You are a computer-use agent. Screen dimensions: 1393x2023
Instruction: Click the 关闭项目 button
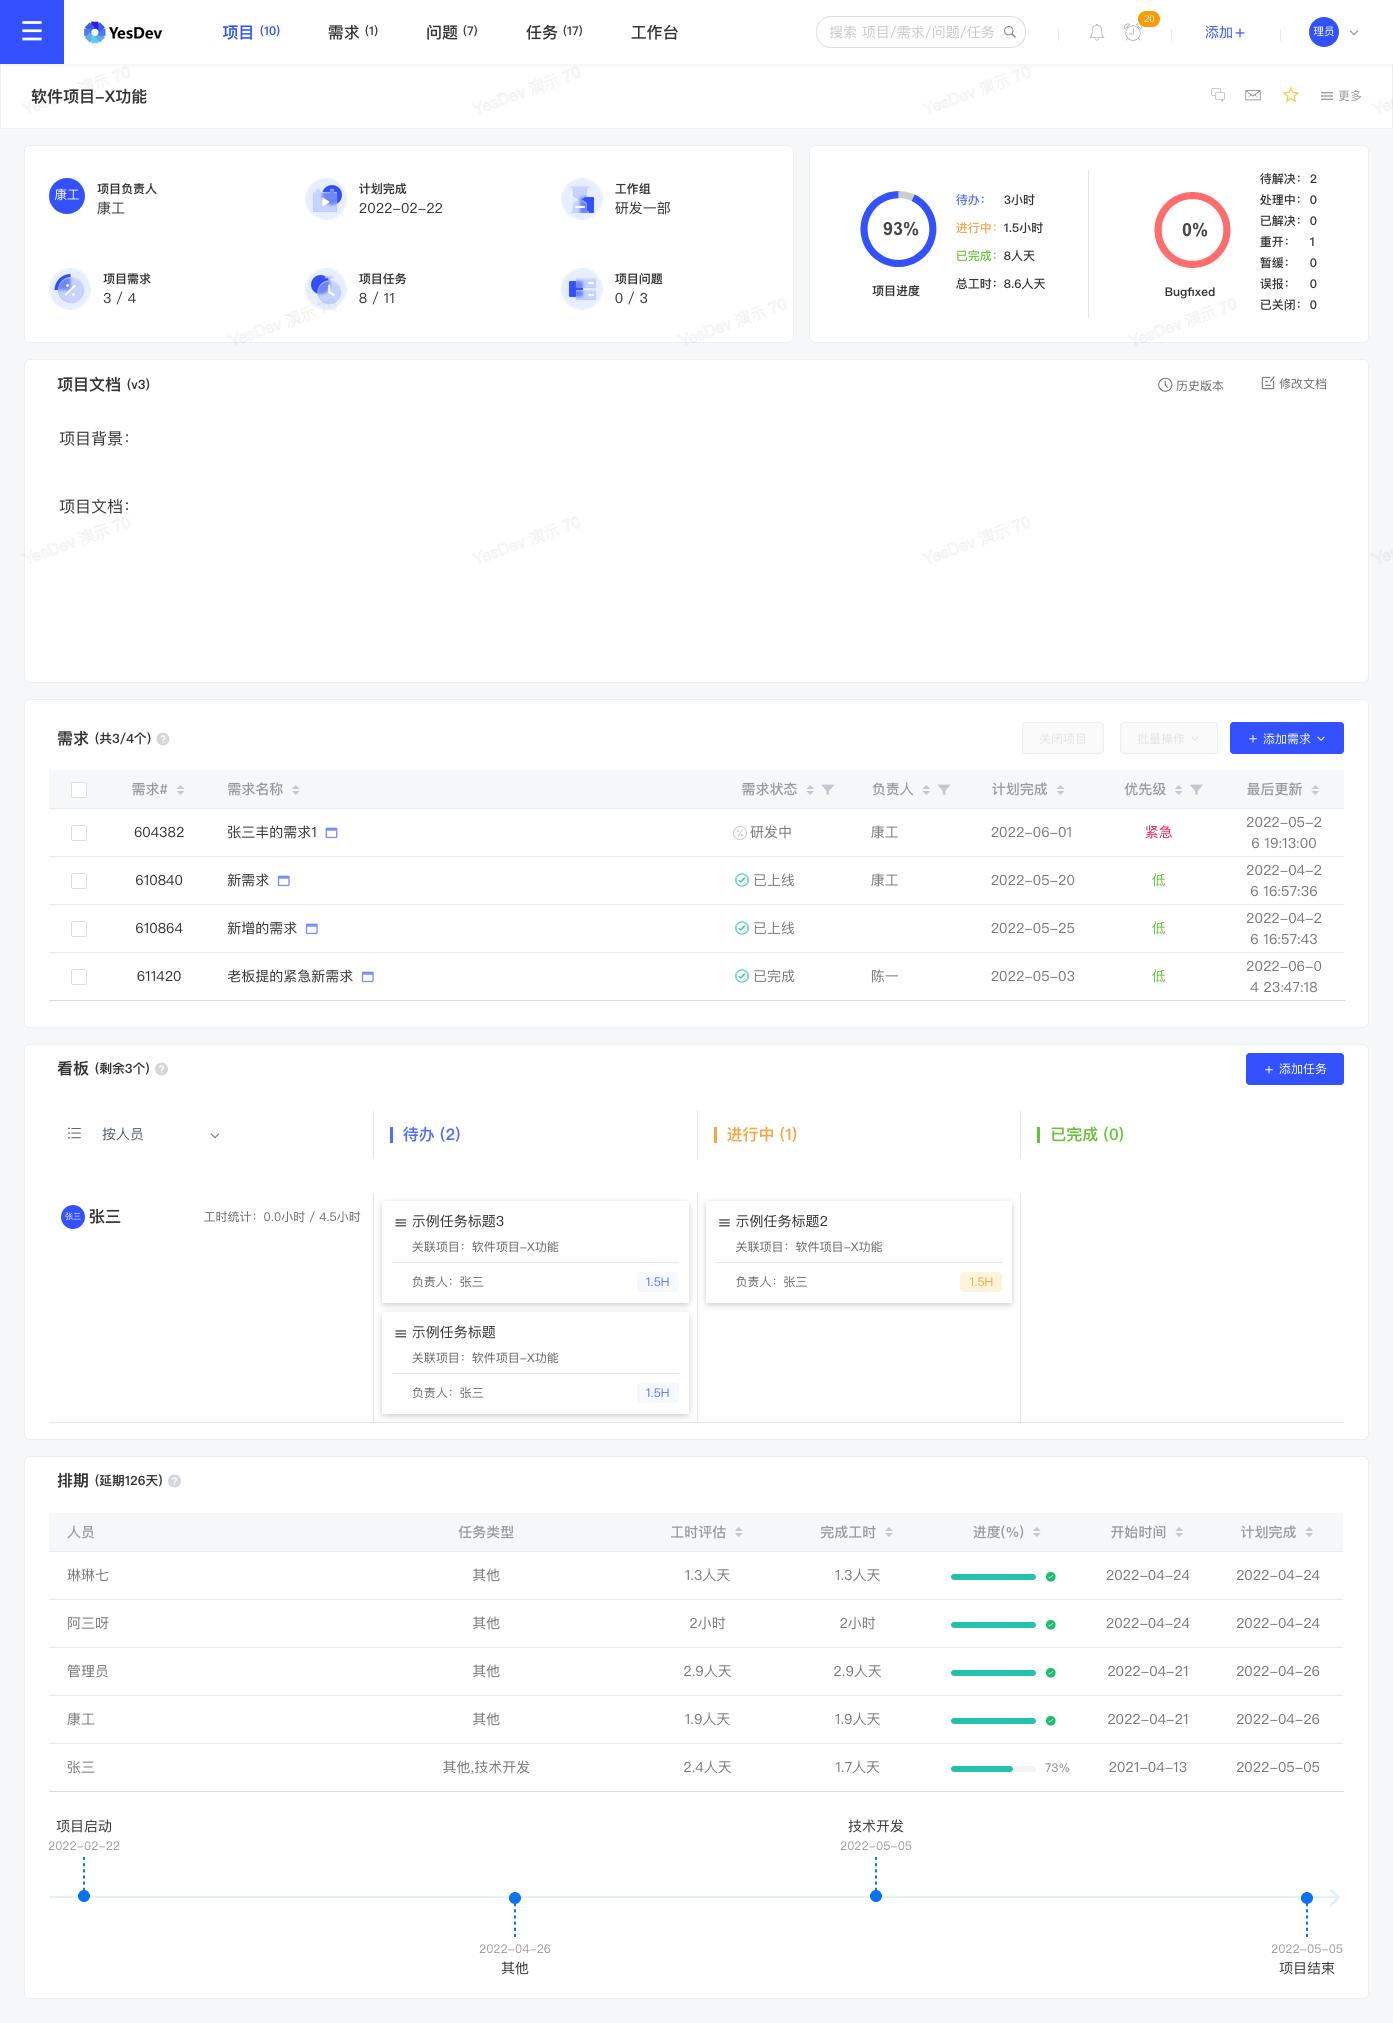click(x=1063, y=738)
